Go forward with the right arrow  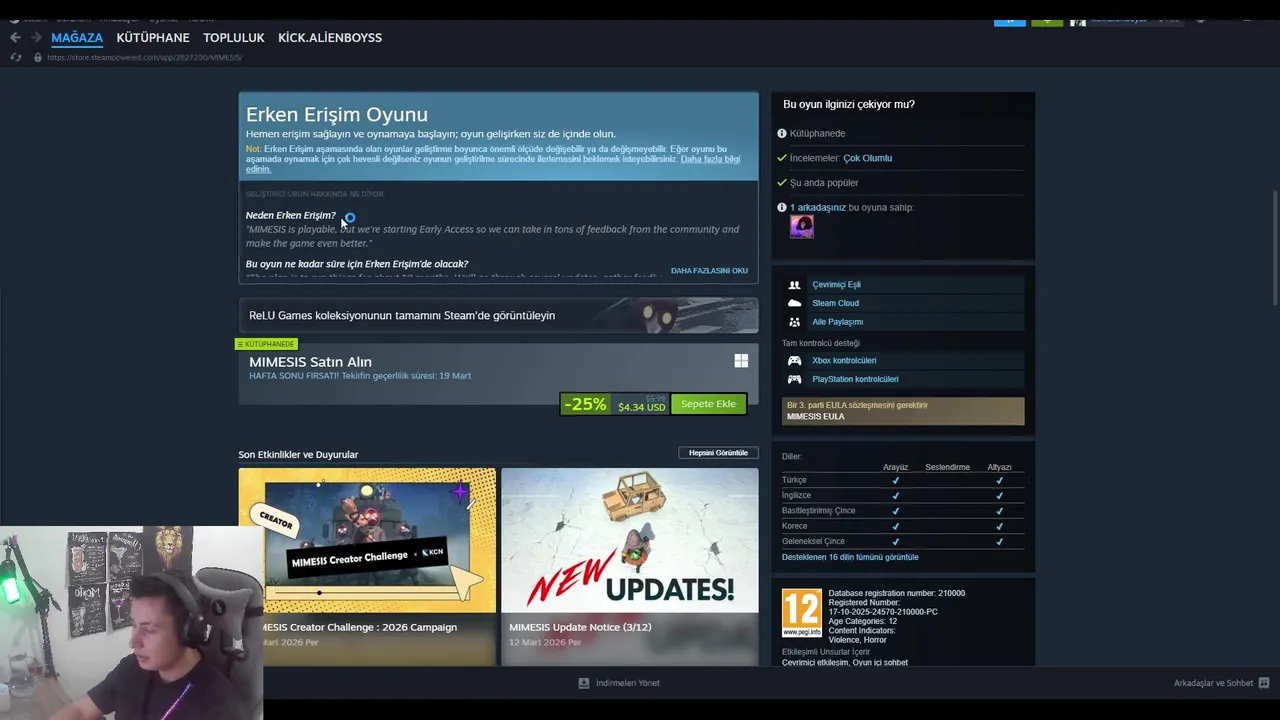pos(36,37)
